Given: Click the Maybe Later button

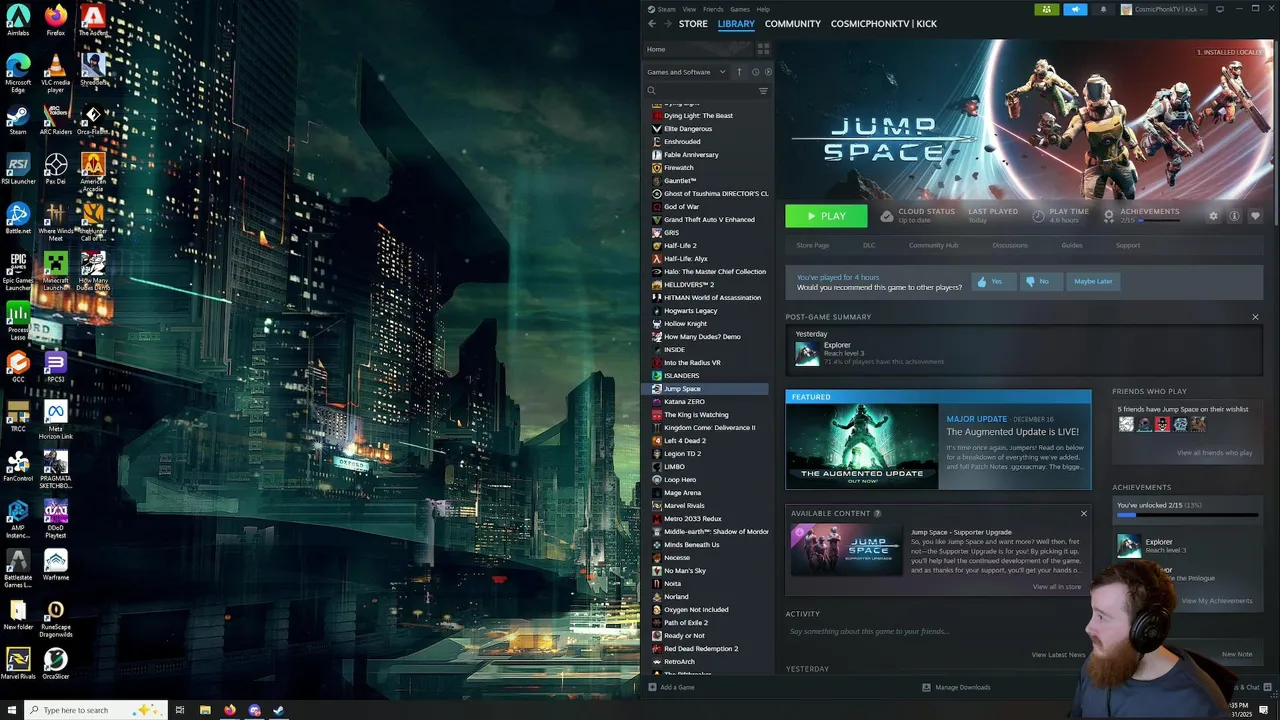Looking at the screenshot, I should point(1092,281).
